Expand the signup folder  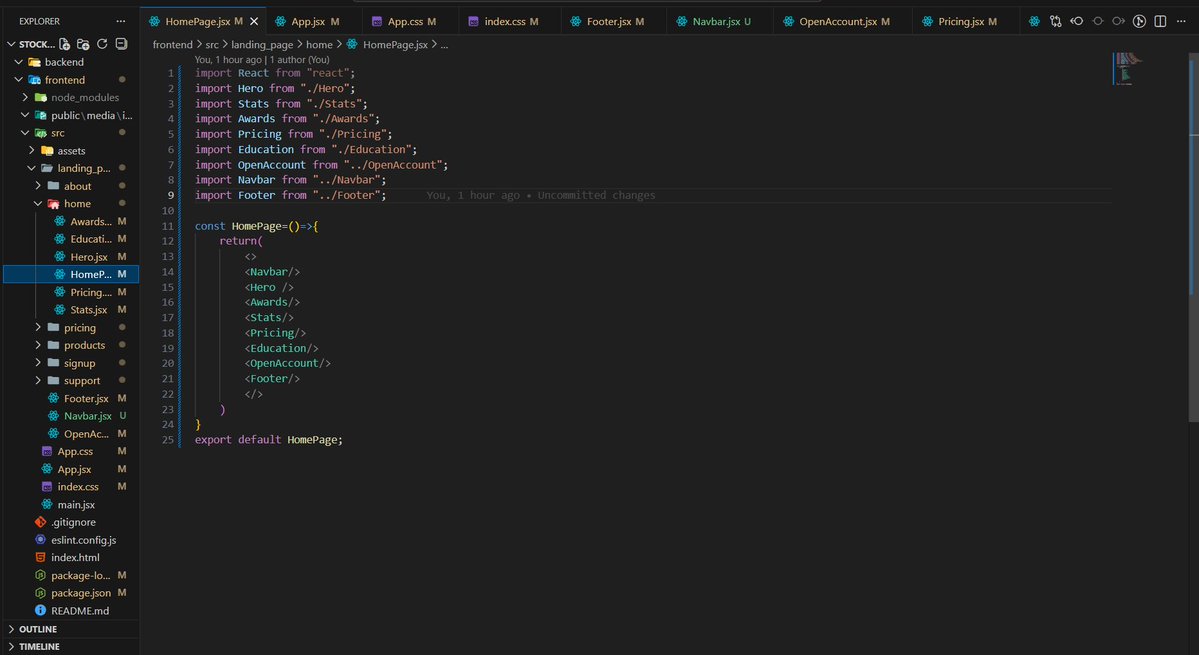click(70, 363)
